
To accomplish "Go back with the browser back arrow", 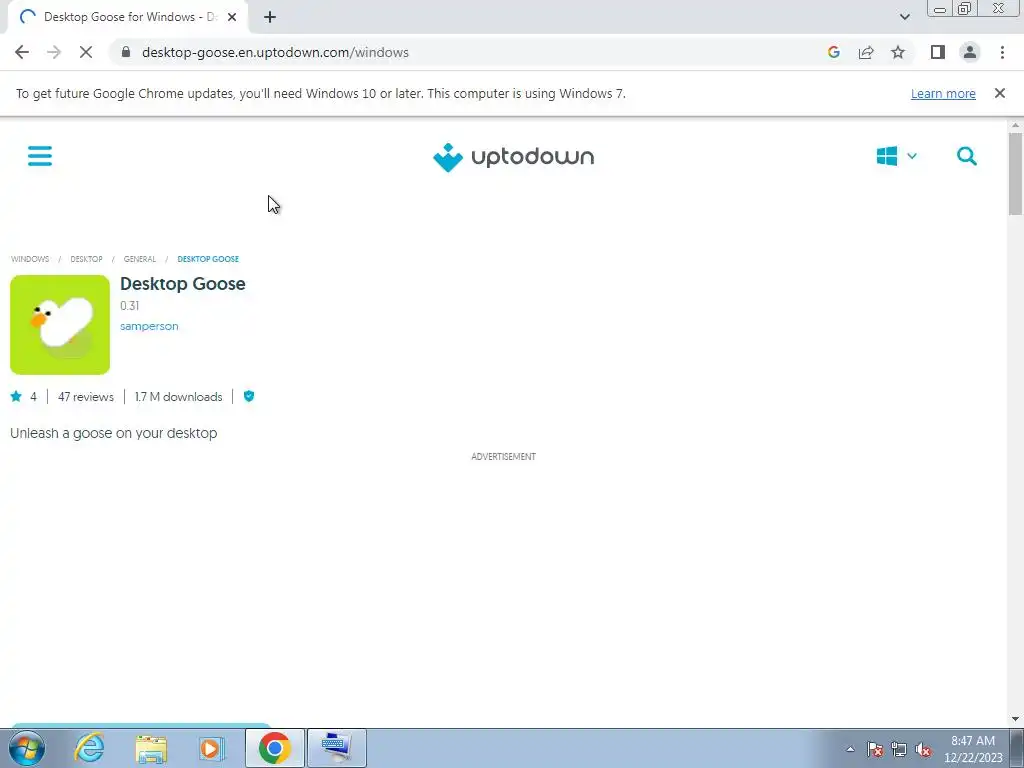I will 22,52.
